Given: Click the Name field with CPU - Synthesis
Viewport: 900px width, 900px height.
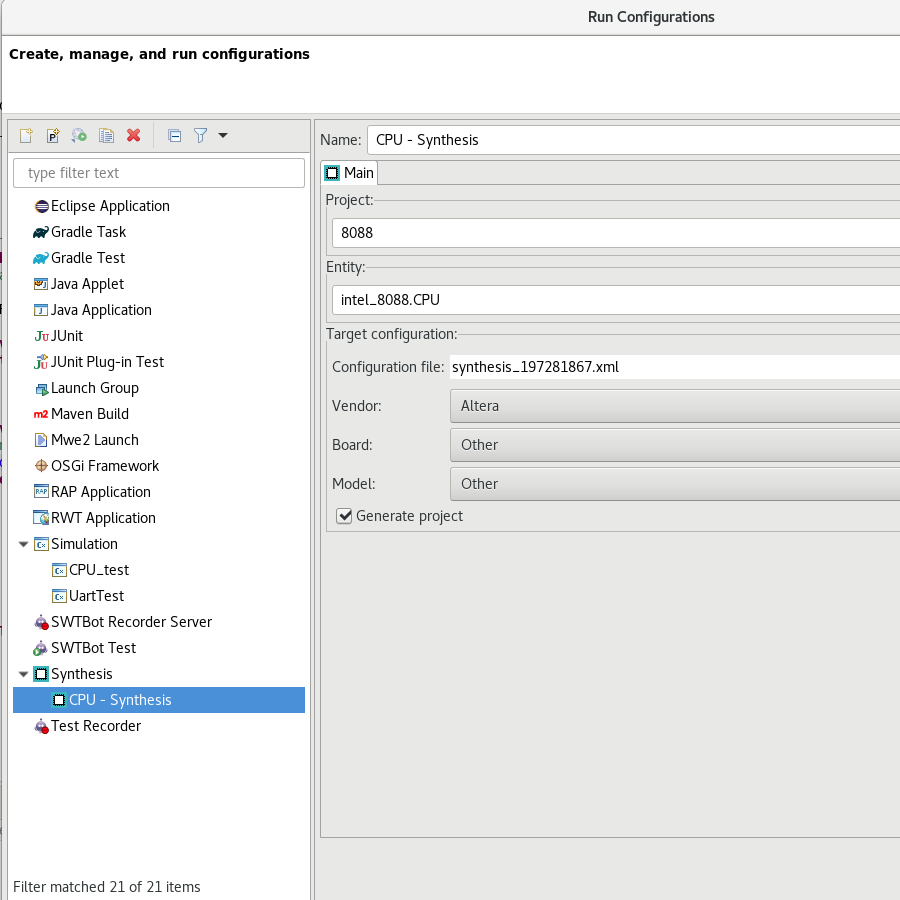Looking at the screenshot, I should (634, 140).
